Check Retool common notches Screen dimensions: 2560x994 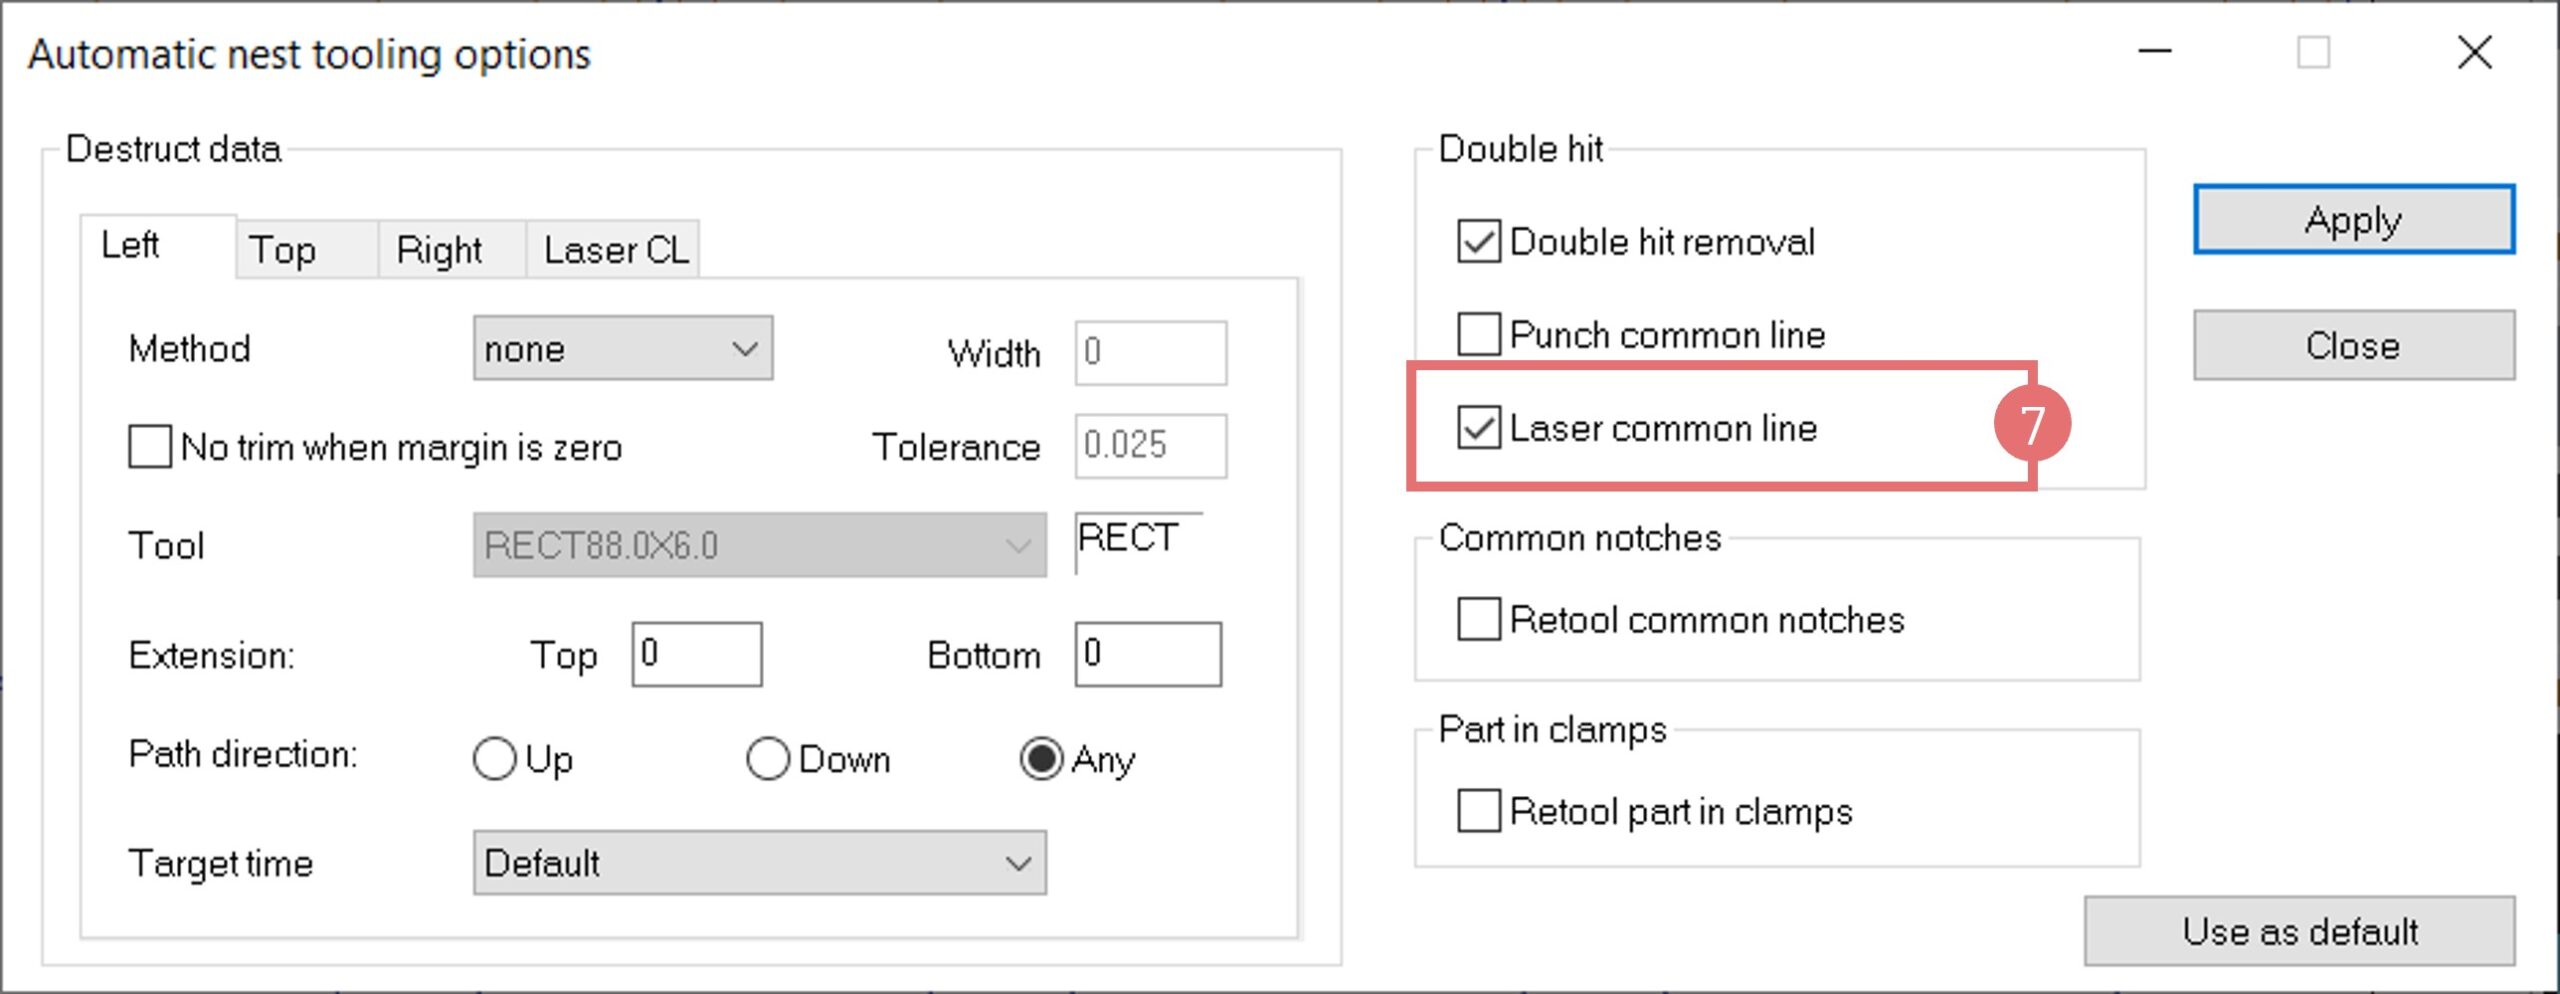point(1478,620)
